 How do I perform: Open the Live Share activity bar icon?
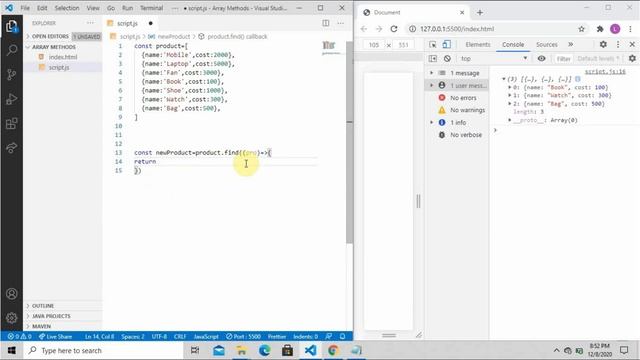(x=11, y=147)
